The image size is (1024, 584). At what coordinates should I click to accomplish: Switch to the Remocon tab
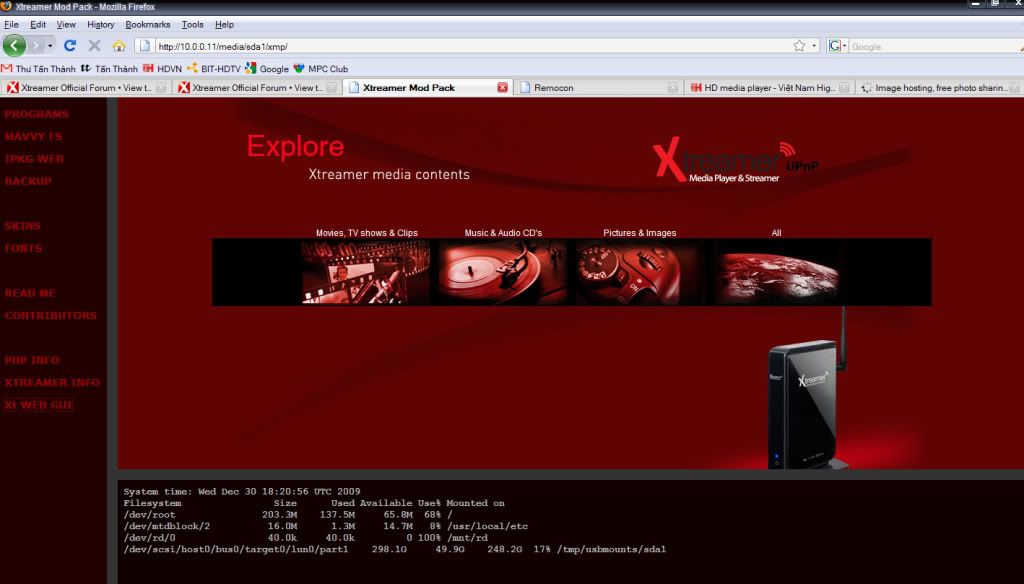click(598, 88)
